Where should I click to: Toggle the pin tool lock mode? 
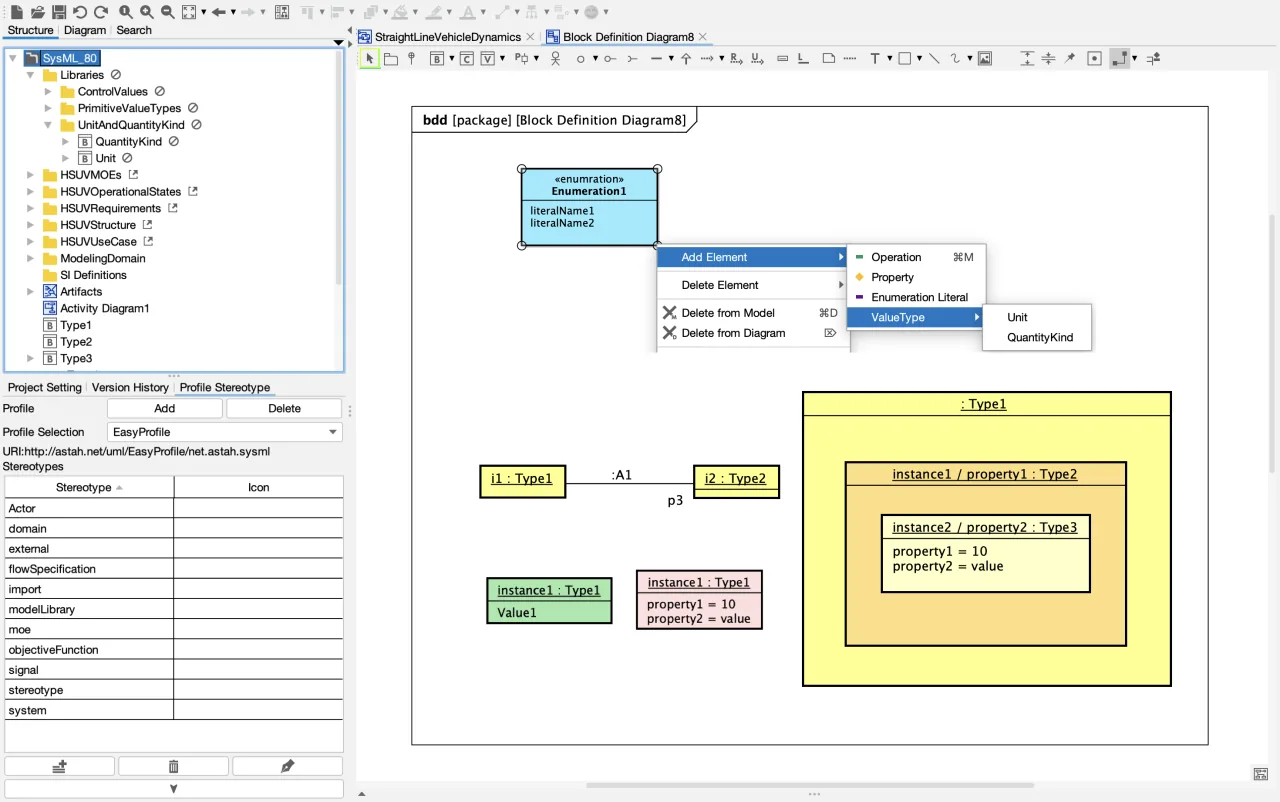click(1070, 59)
